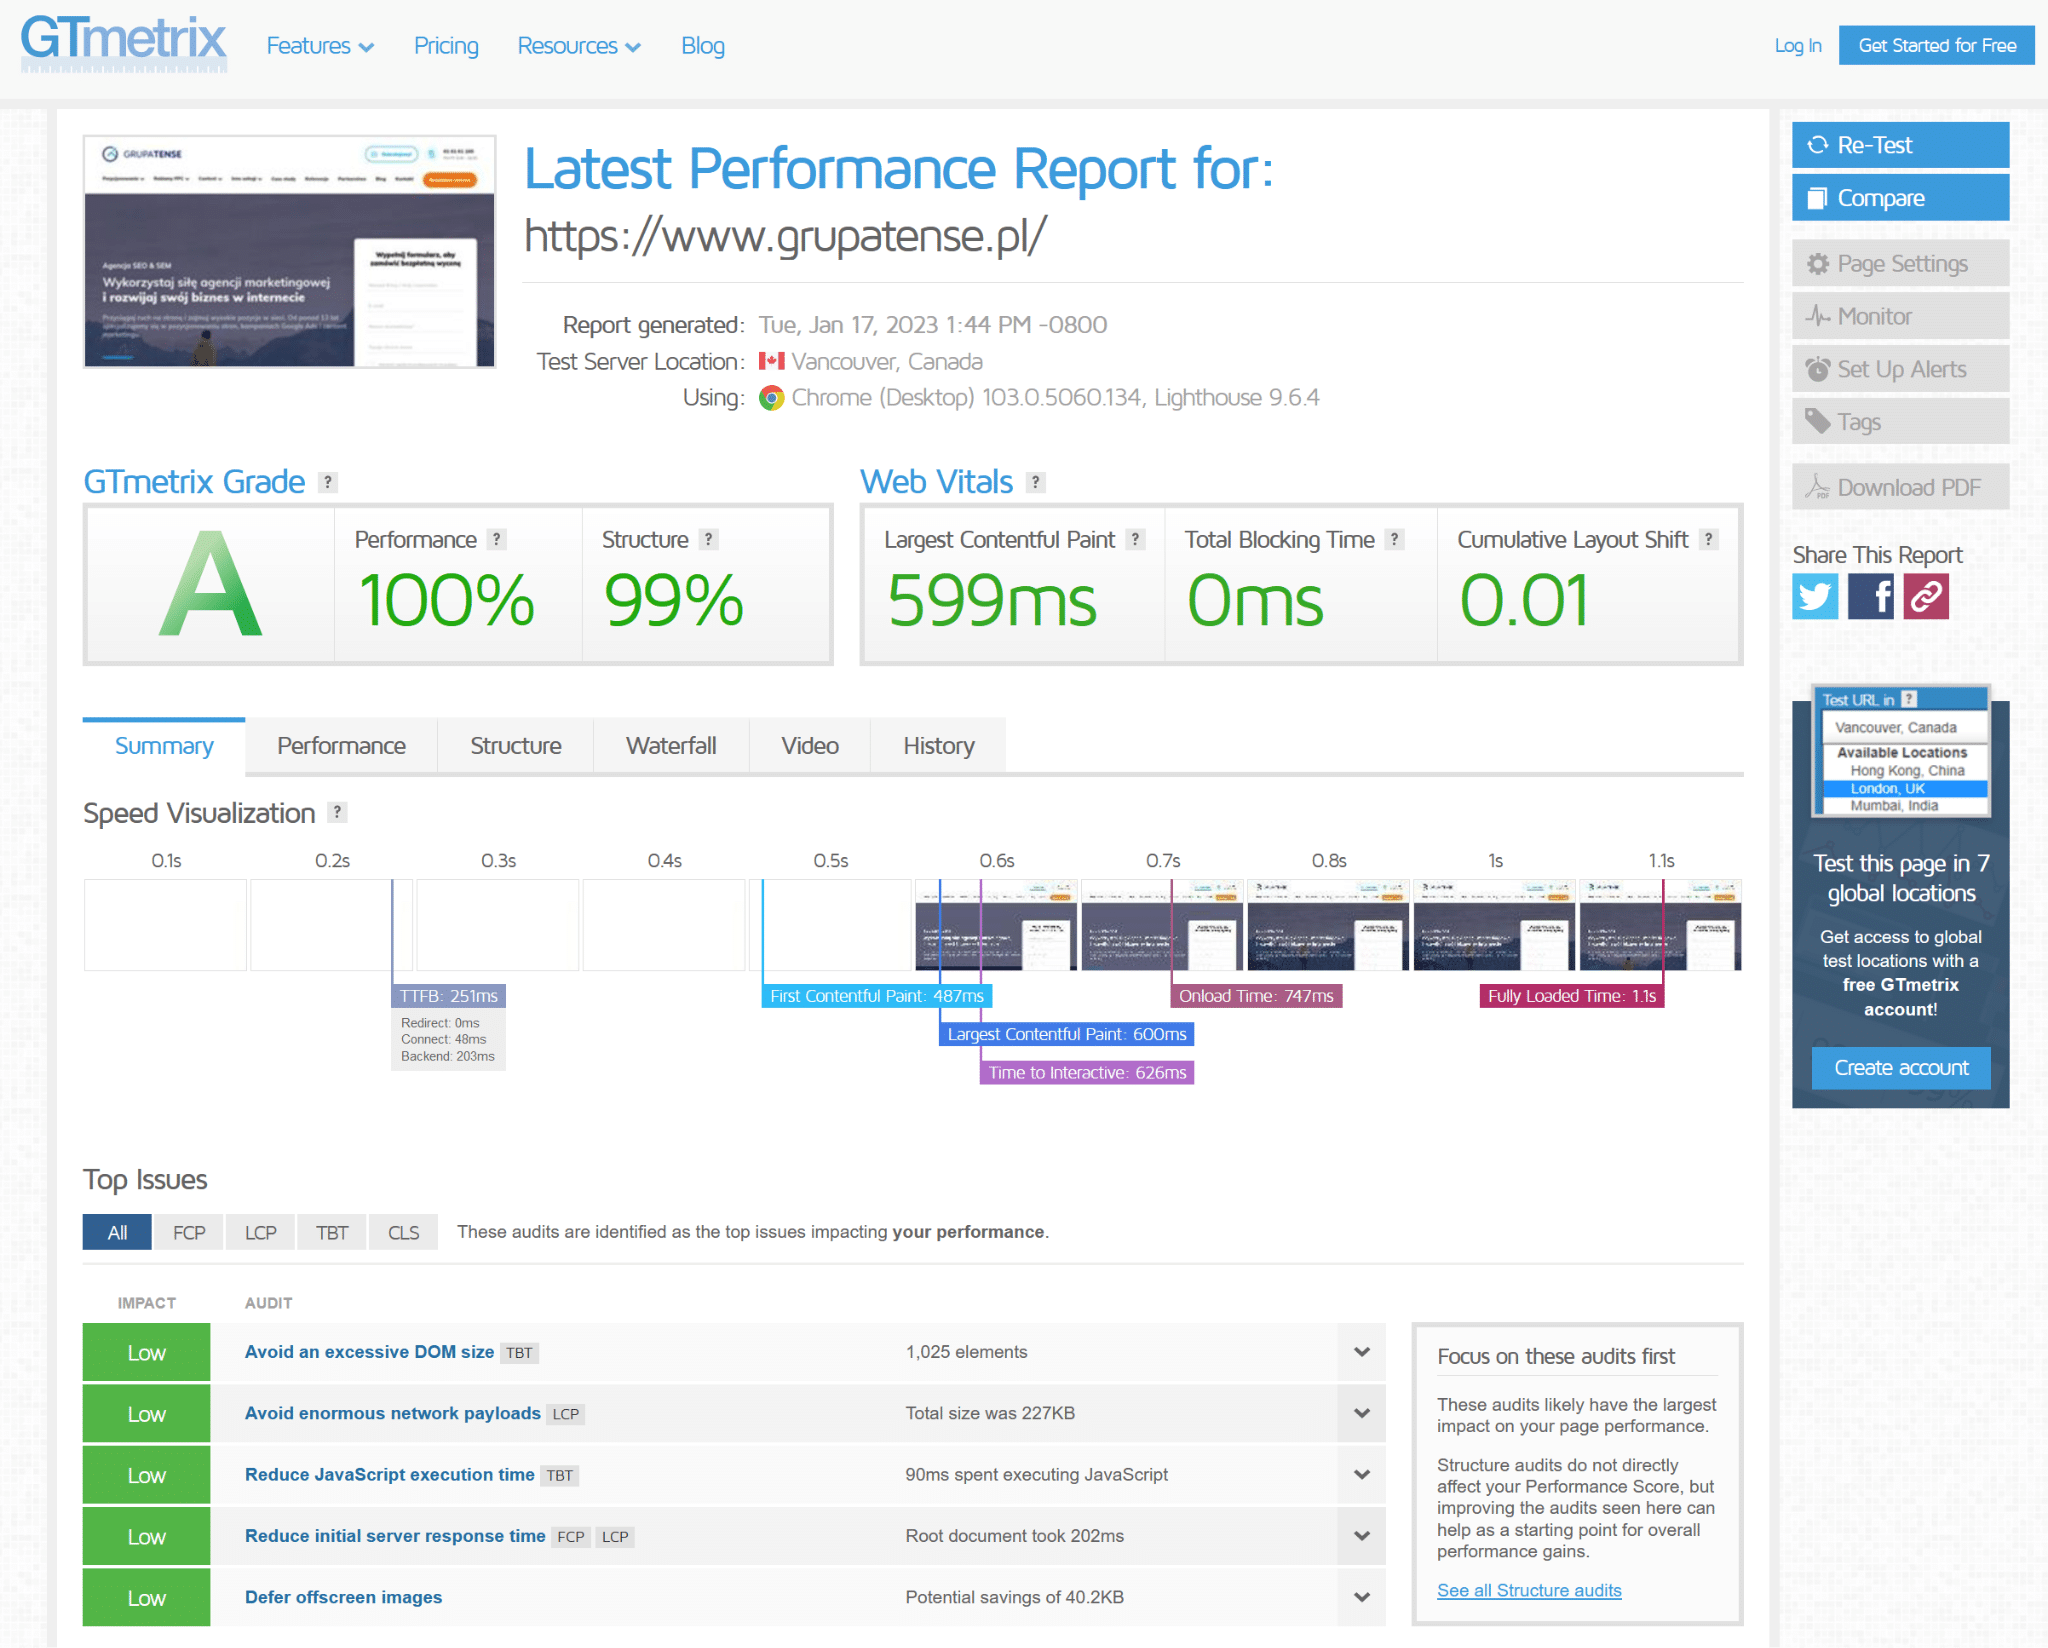
Task: Click the TTFB 251ms marker
Action: coord(448,996)
